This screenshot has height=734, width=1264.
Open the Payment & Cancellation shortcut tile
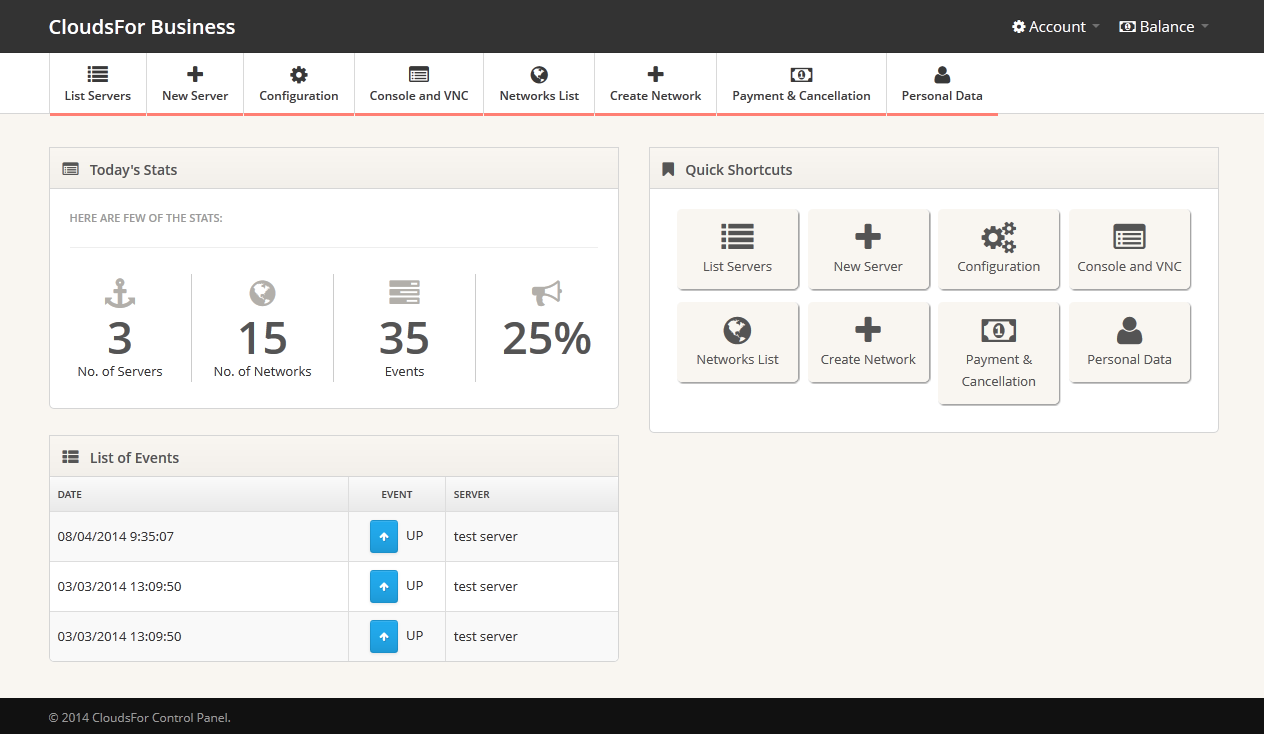(x=998, y=353)
